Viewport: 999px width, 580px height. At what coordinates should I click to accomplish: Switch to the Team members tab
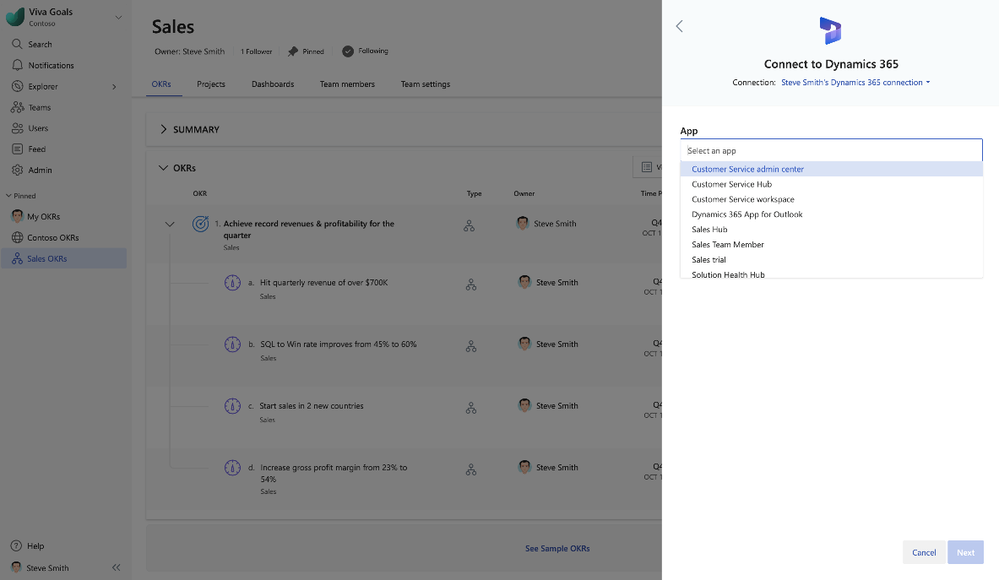tap(347, 84)
